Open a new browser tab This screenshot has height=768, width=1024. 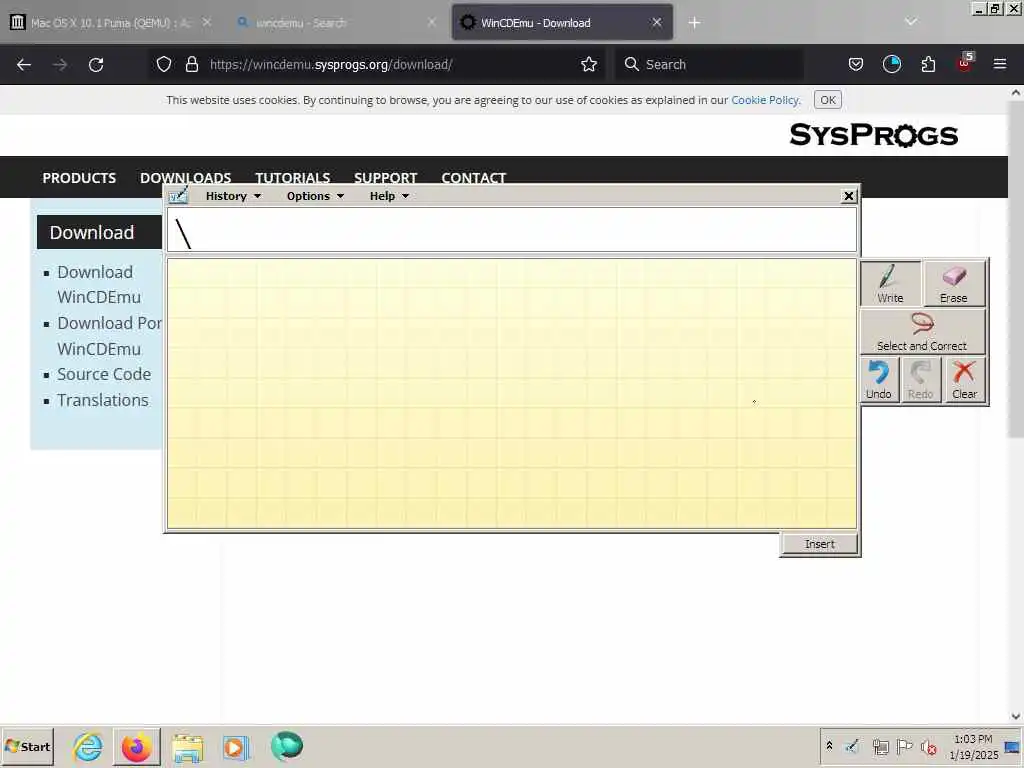pyautogui.click(x=694, y=23)
